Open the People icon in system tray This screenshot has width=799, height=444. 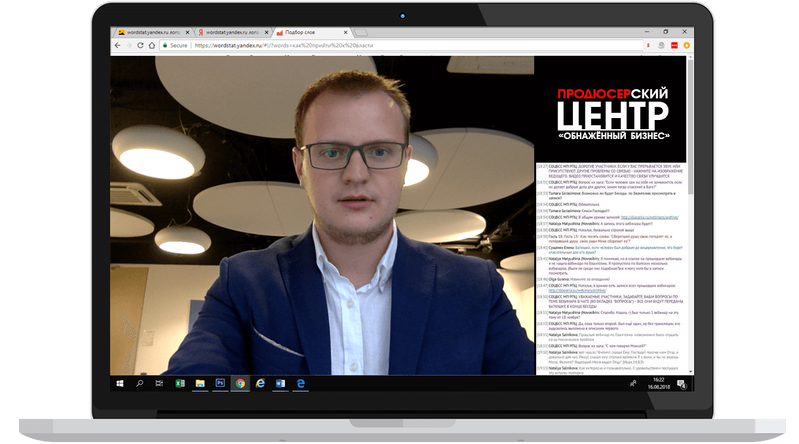pos(633,383)
